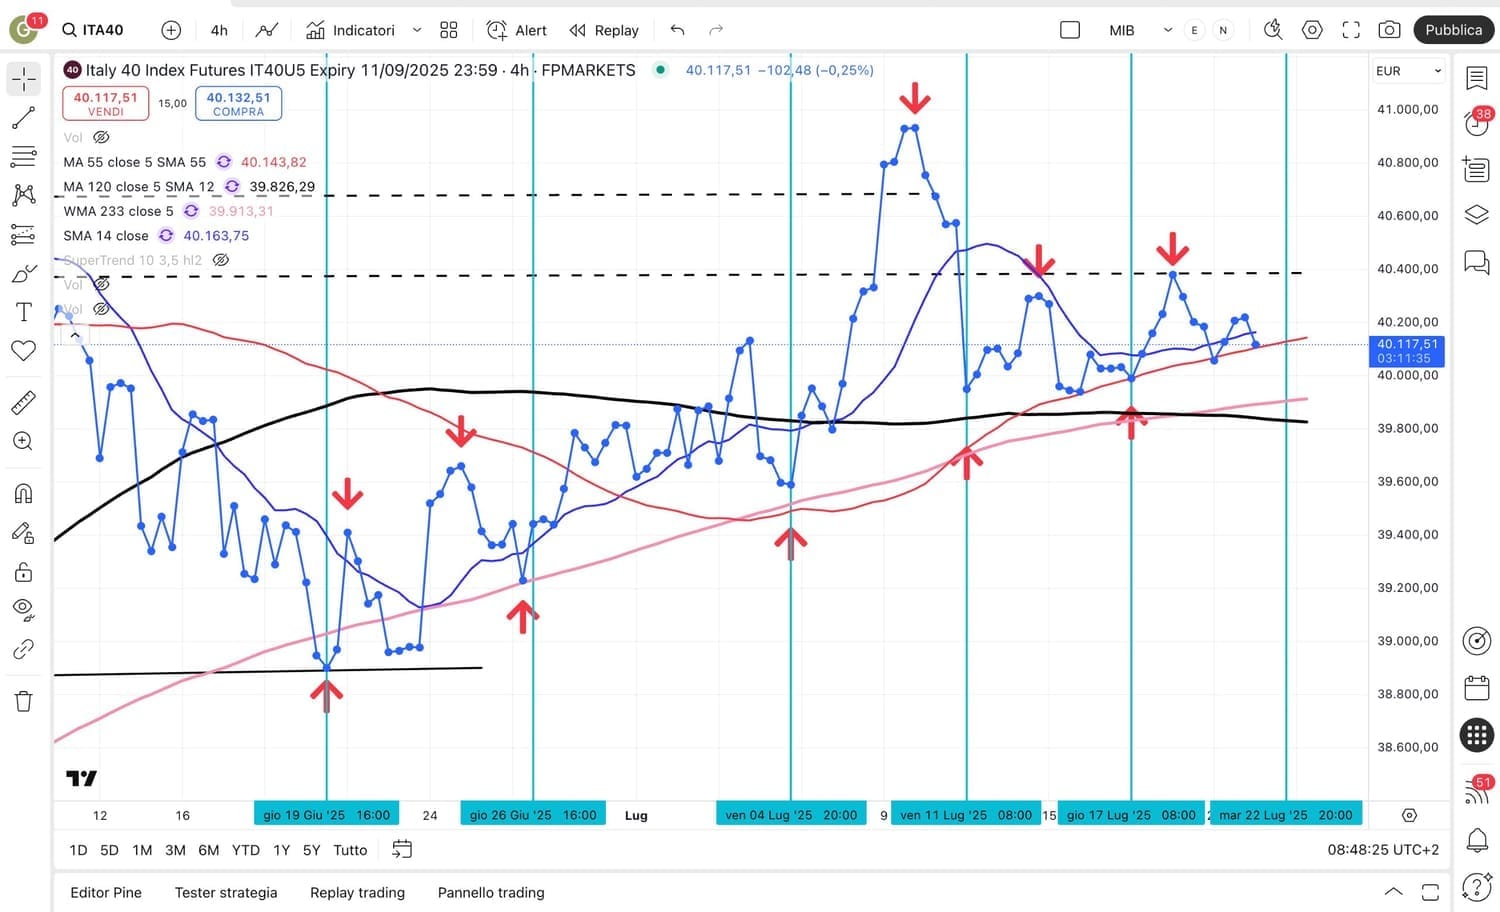1500x912 pixels.
Task: Select the ruler measure tool
Action: 24,402
